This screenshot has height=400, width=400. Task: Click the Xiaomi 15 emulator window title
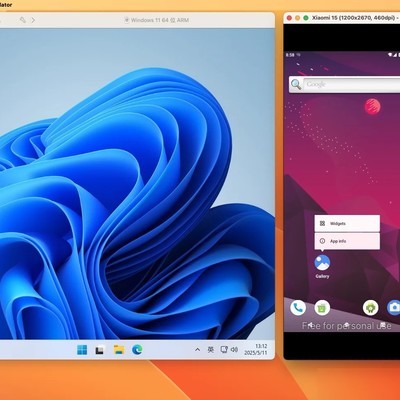coord(356,18)
